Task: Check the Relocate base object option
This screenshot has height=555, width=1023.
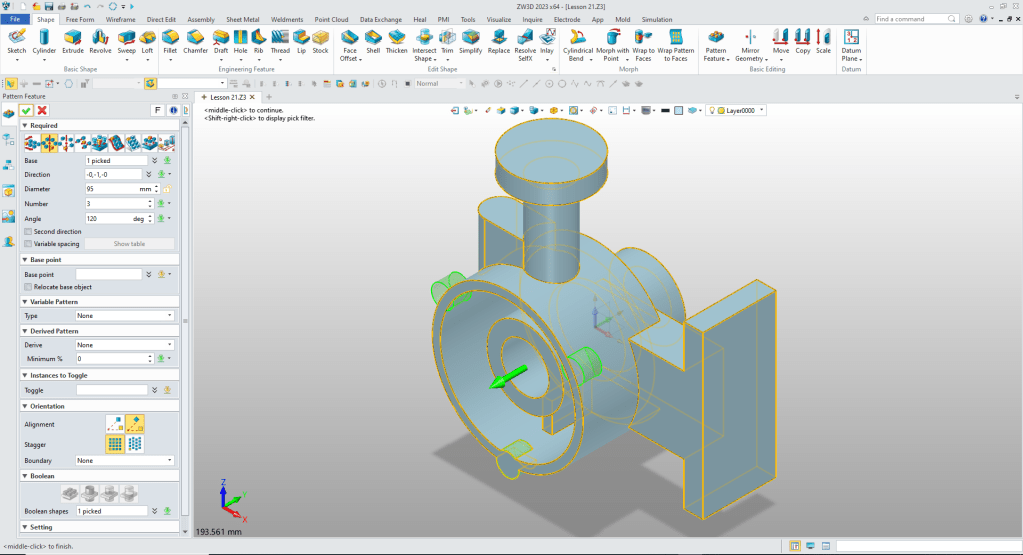Action: tap(28, 287)
